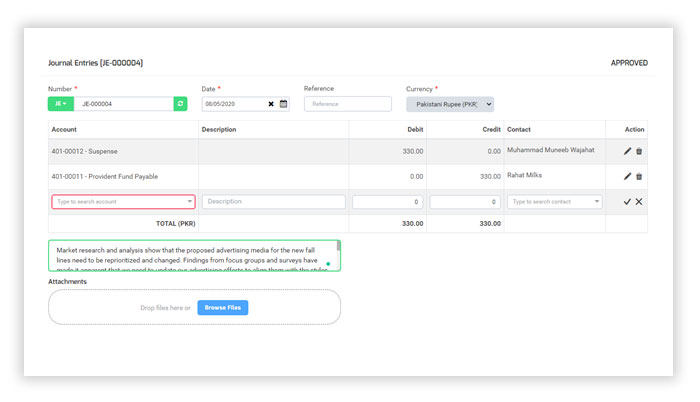Click the Description field in new row
This screenshot has height=402, width=700.
point(274,201)
